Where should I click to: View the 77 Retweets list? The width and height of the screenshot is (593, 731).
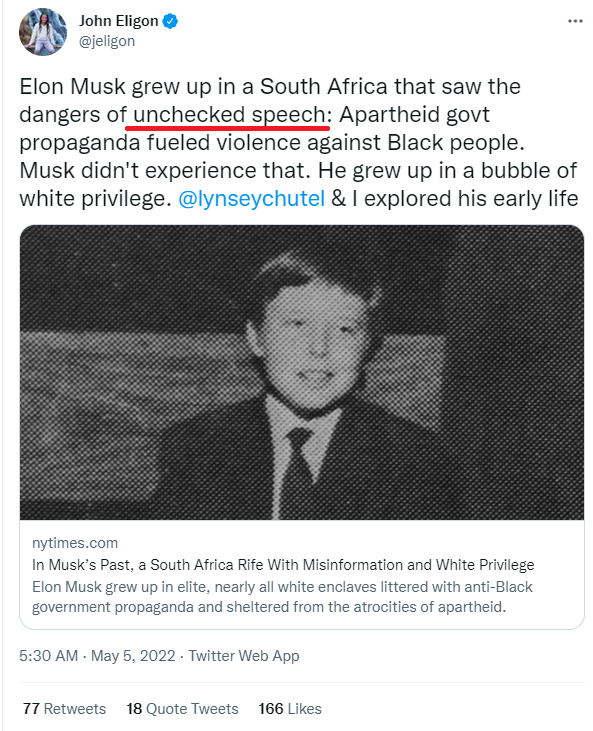click(x=64, y=709)
